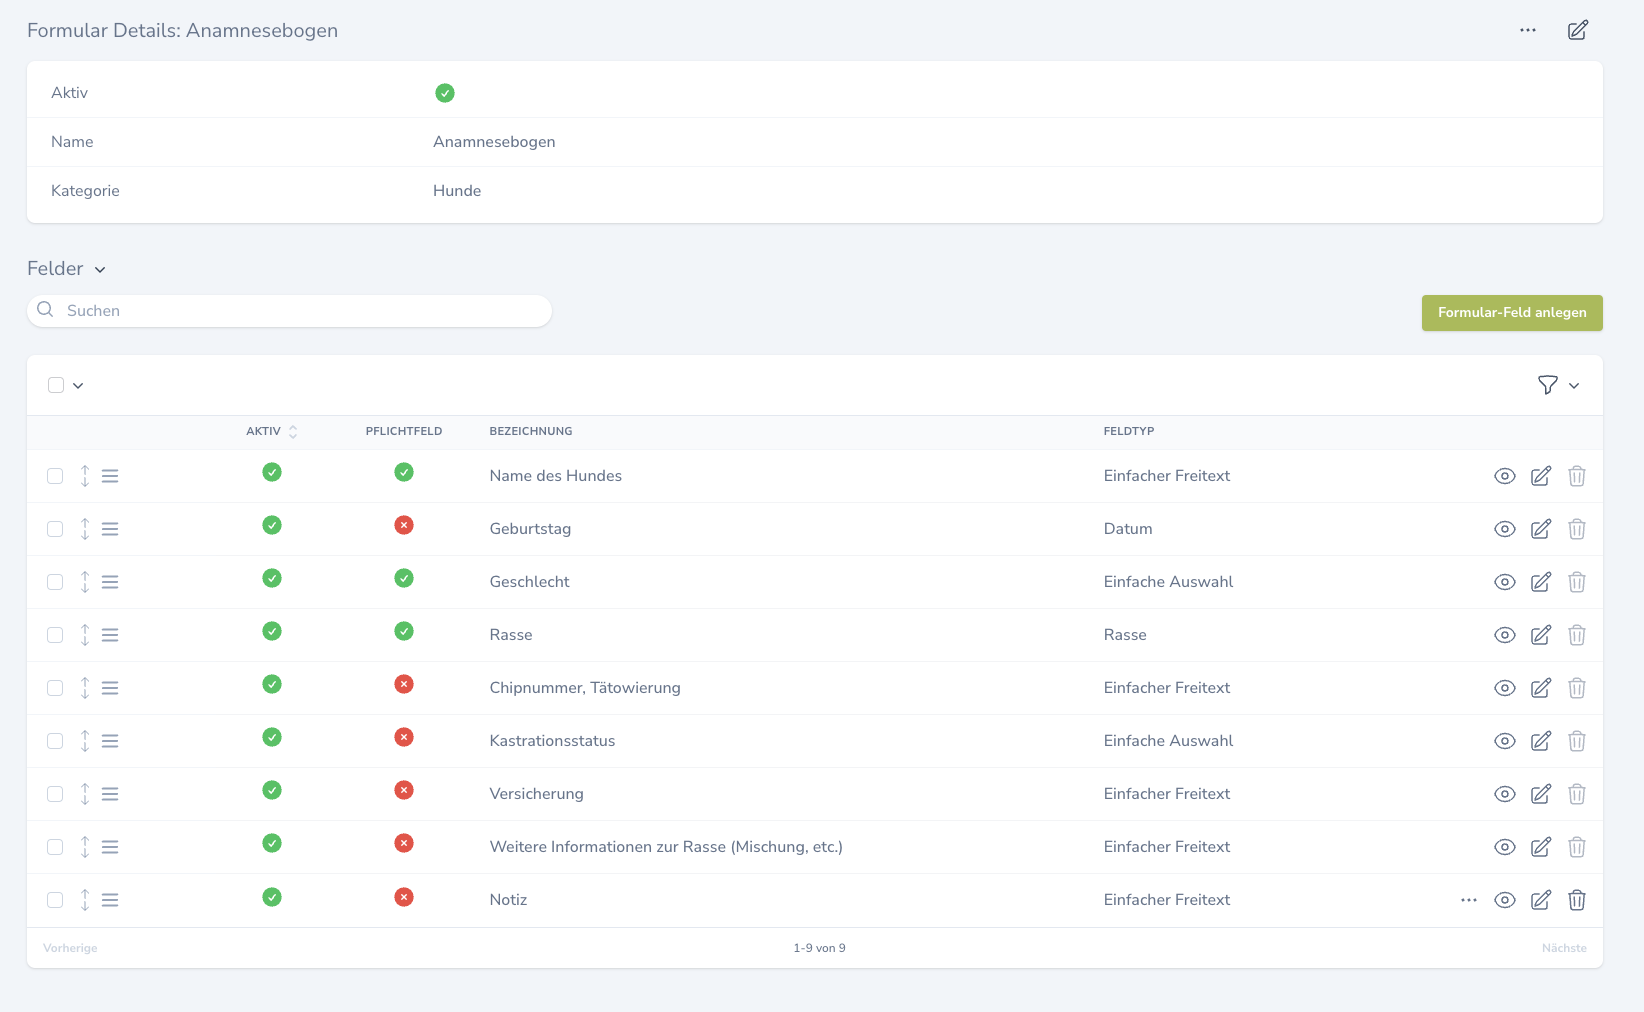1644x1012 pixels.
Task: Edit the Geburtstag field
Action: click(x=1541, y=529)
